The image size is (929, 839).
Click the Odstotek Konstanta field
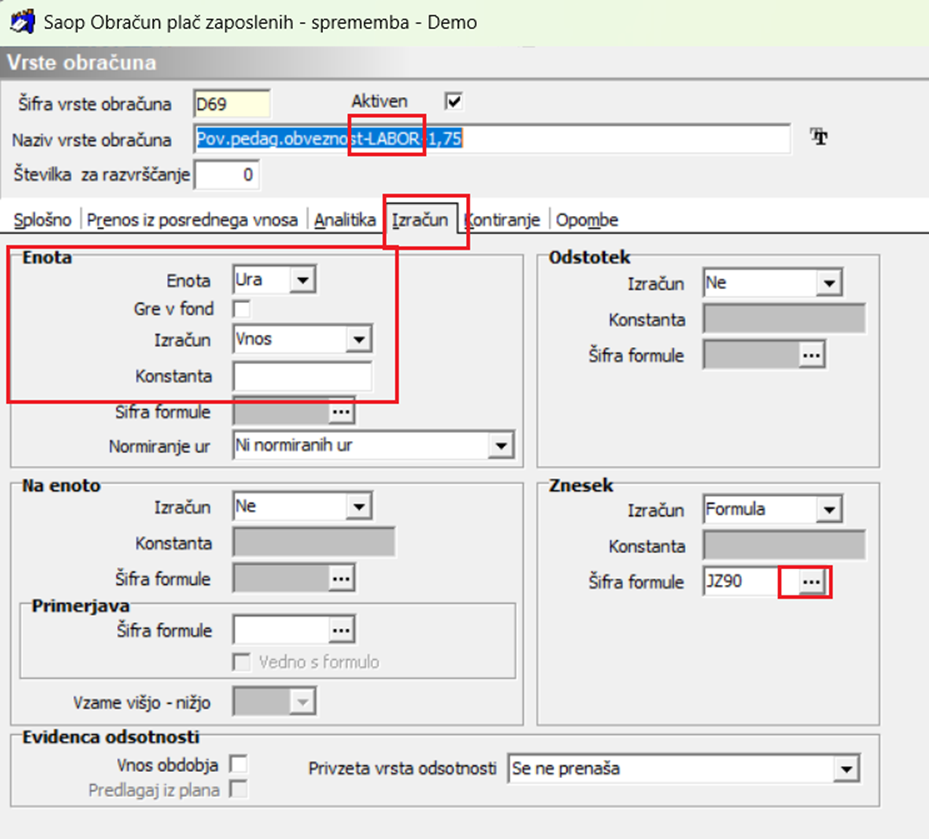pos(784,319)
